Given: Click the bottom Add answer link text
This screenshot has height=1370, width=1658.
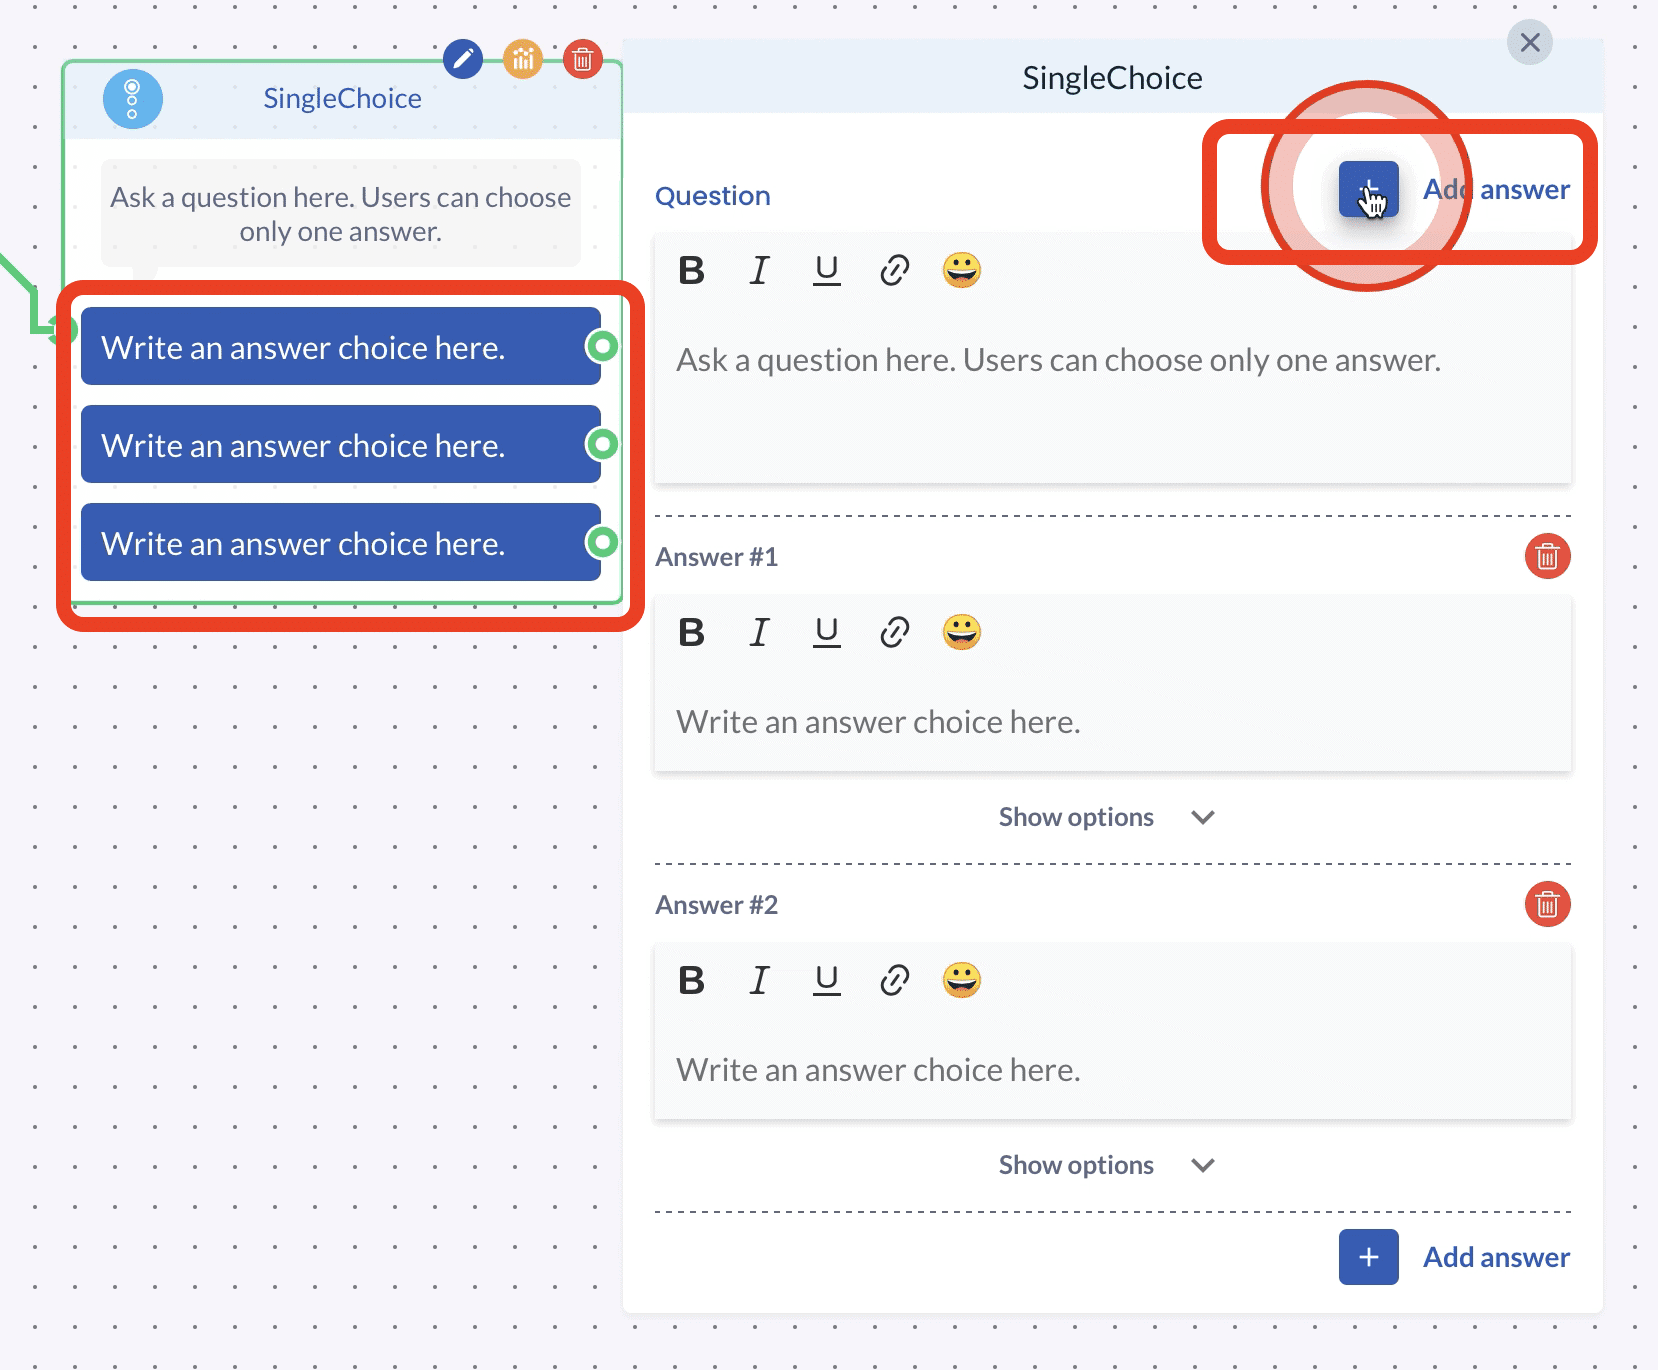Looking at the screenshot, I should pyautogui.click(x=1496, y=1257).
